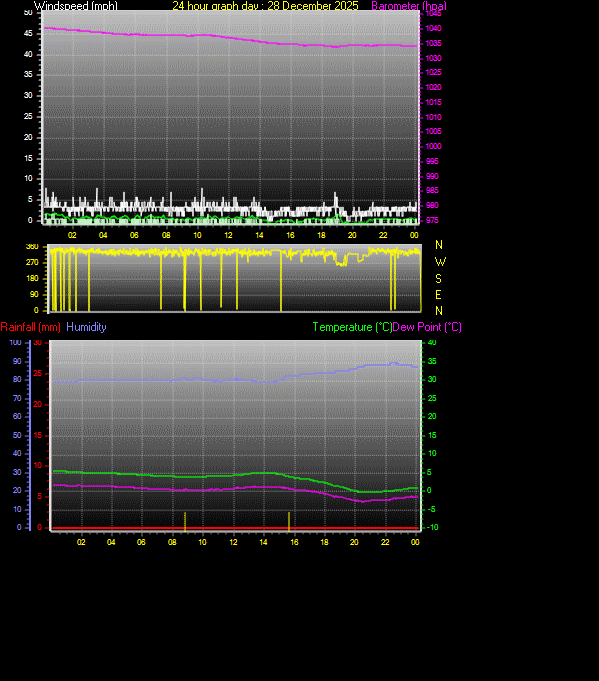This screenshot has width=599, height=681.
Task: Select "15" on the windspeed axis
Action: 28,158
